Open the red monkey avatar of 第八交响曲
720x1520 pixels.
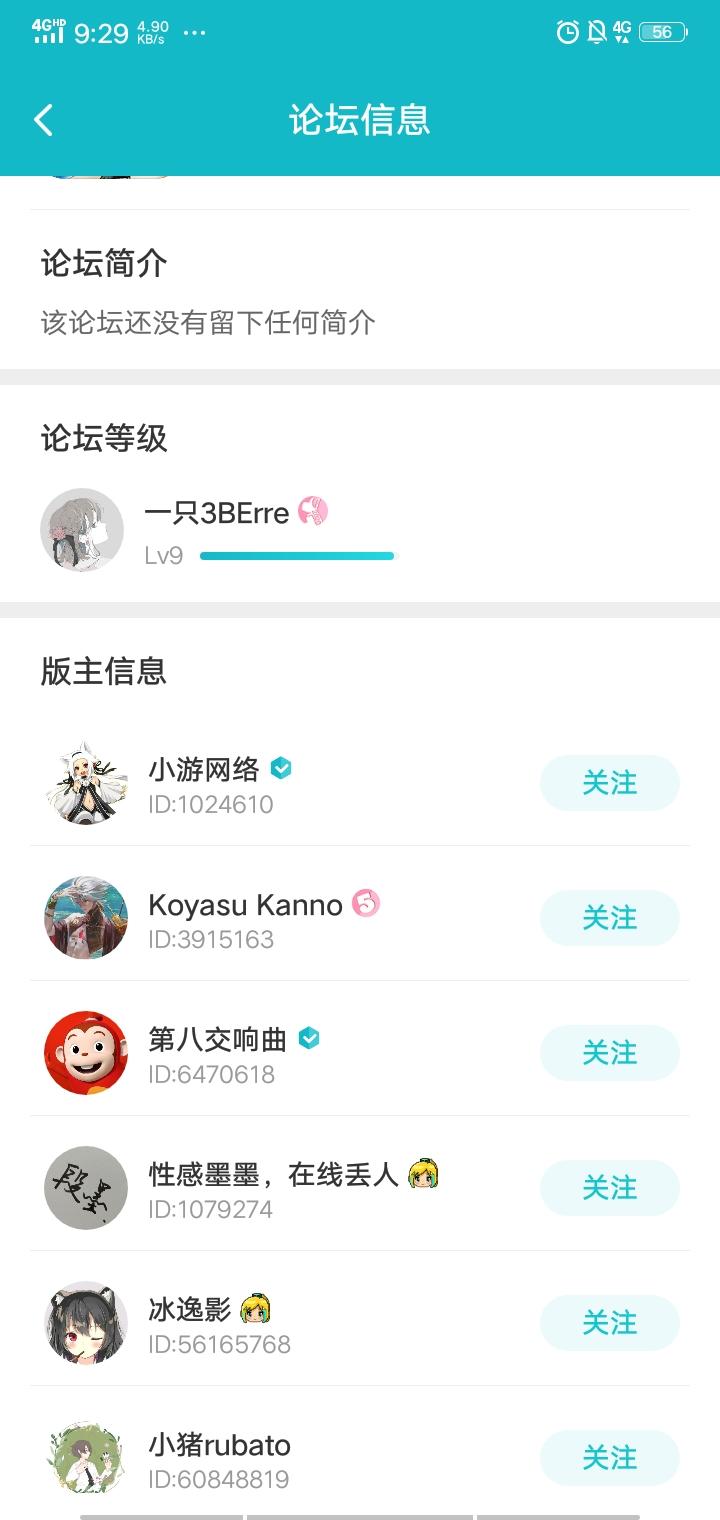tap(86, 1053)
